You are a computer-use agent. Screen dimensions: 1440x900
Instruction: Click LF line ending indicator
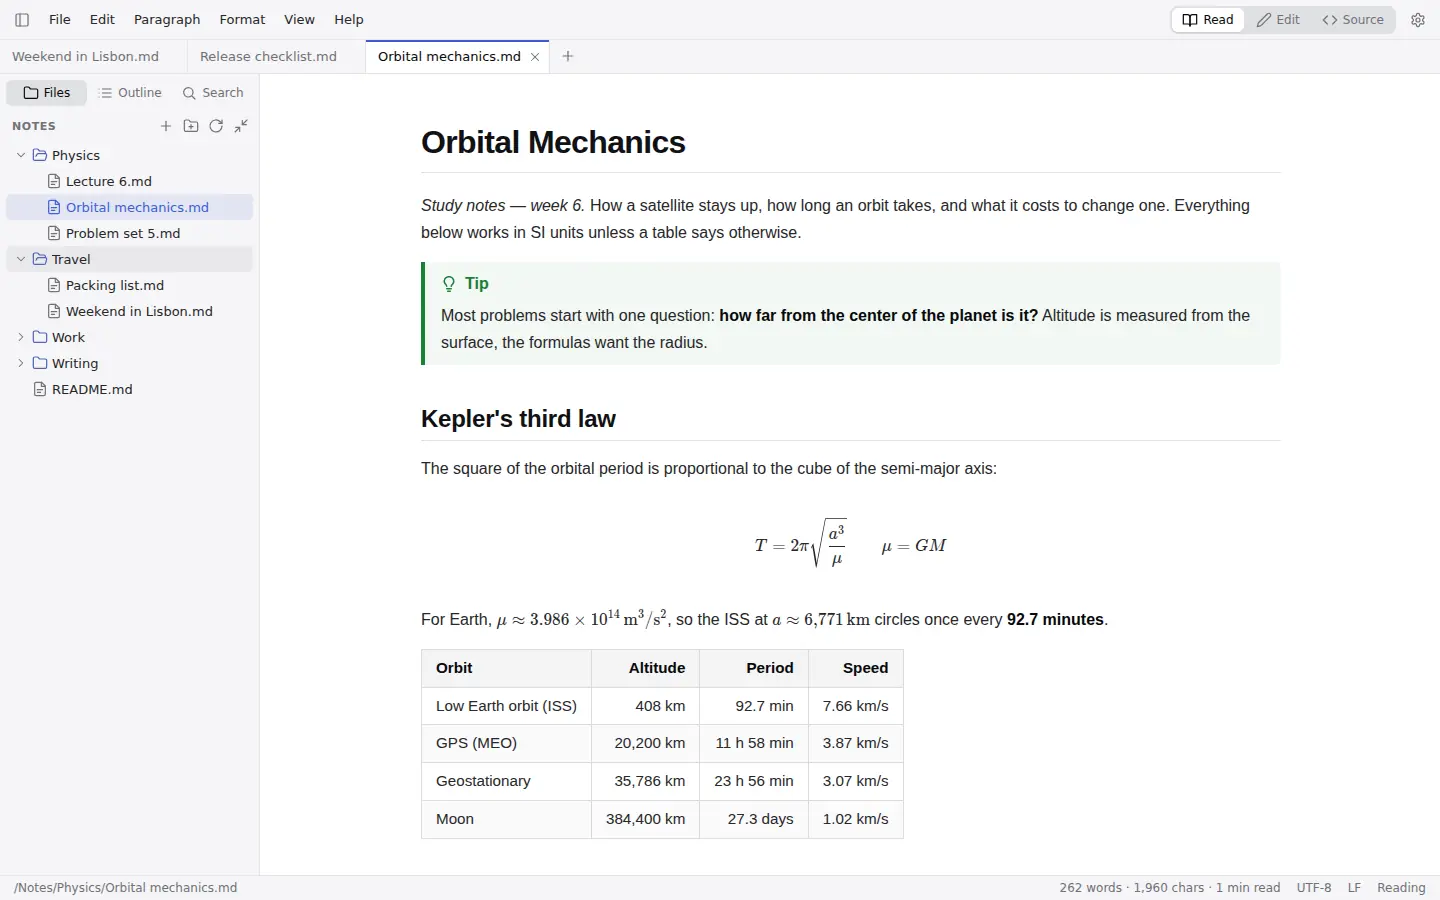(x=1354, y=888)
